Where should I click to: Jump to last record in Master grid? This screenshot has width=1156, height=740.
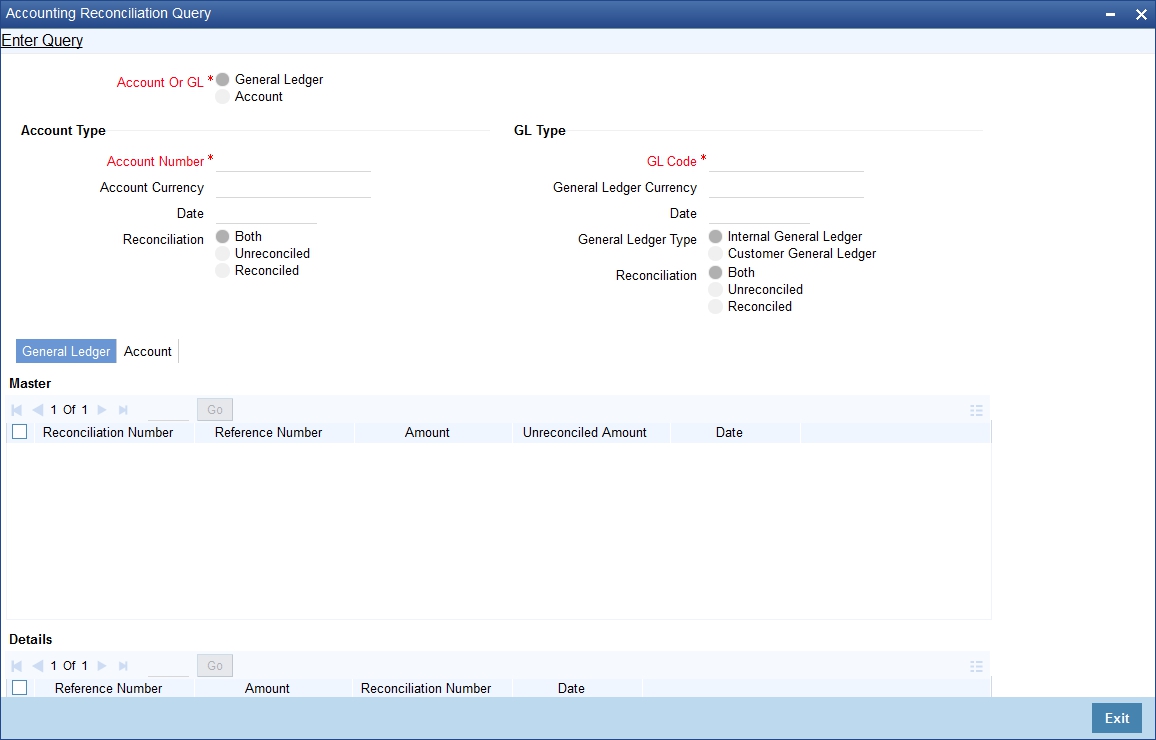(x=122, y=409)
